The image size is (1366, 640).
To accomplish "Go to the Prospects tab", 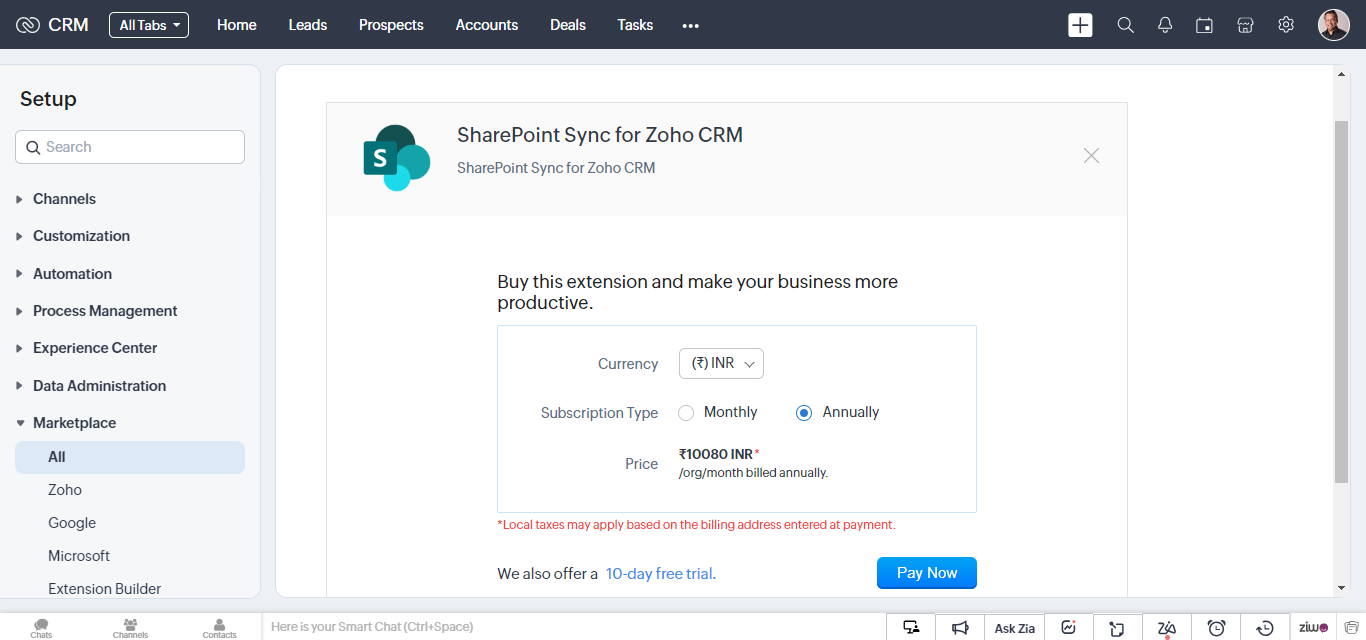I will 391,25.
